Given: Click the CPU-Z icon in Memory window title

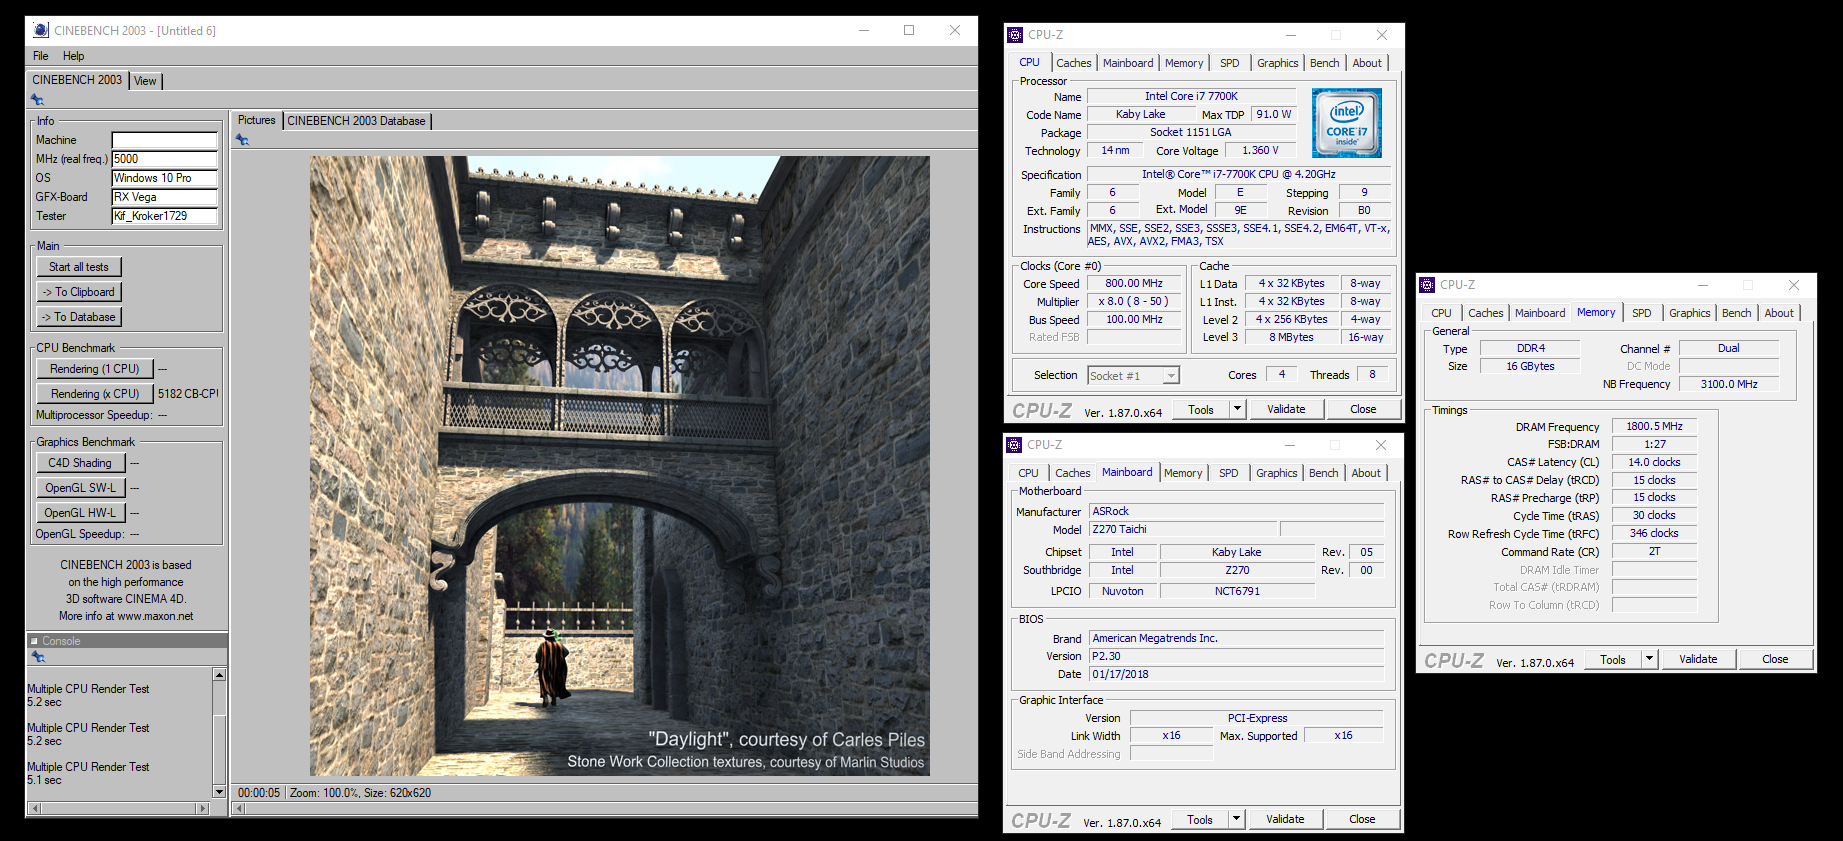Looking at the screenshot, I should tap(1427, 285).
